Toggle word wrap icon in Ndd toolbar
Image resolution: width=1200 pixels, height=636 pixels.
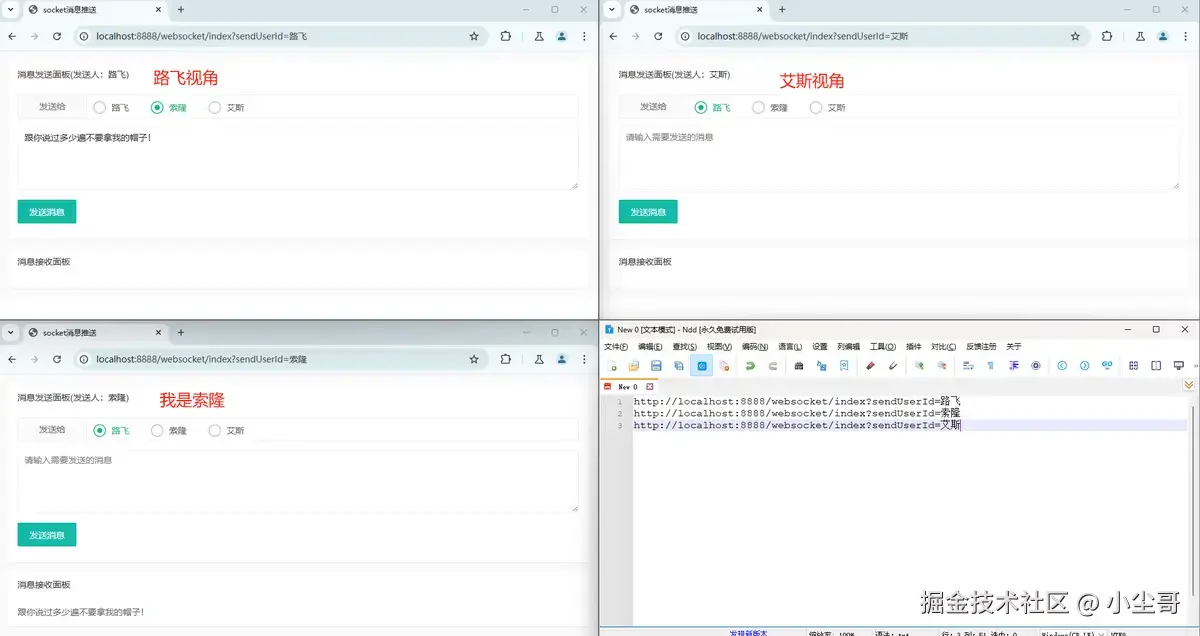click(968, 365)
